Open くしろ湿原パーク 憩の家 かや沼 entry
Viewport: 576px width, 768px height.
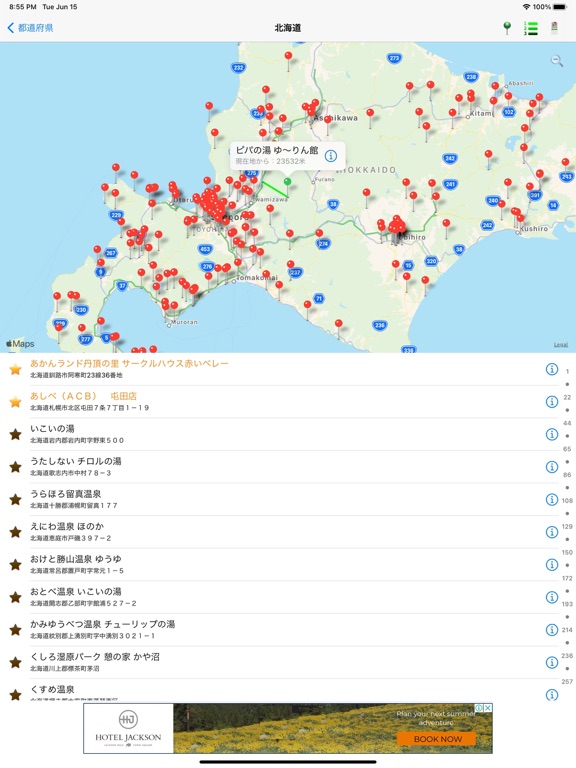click(x=279, y=662)
